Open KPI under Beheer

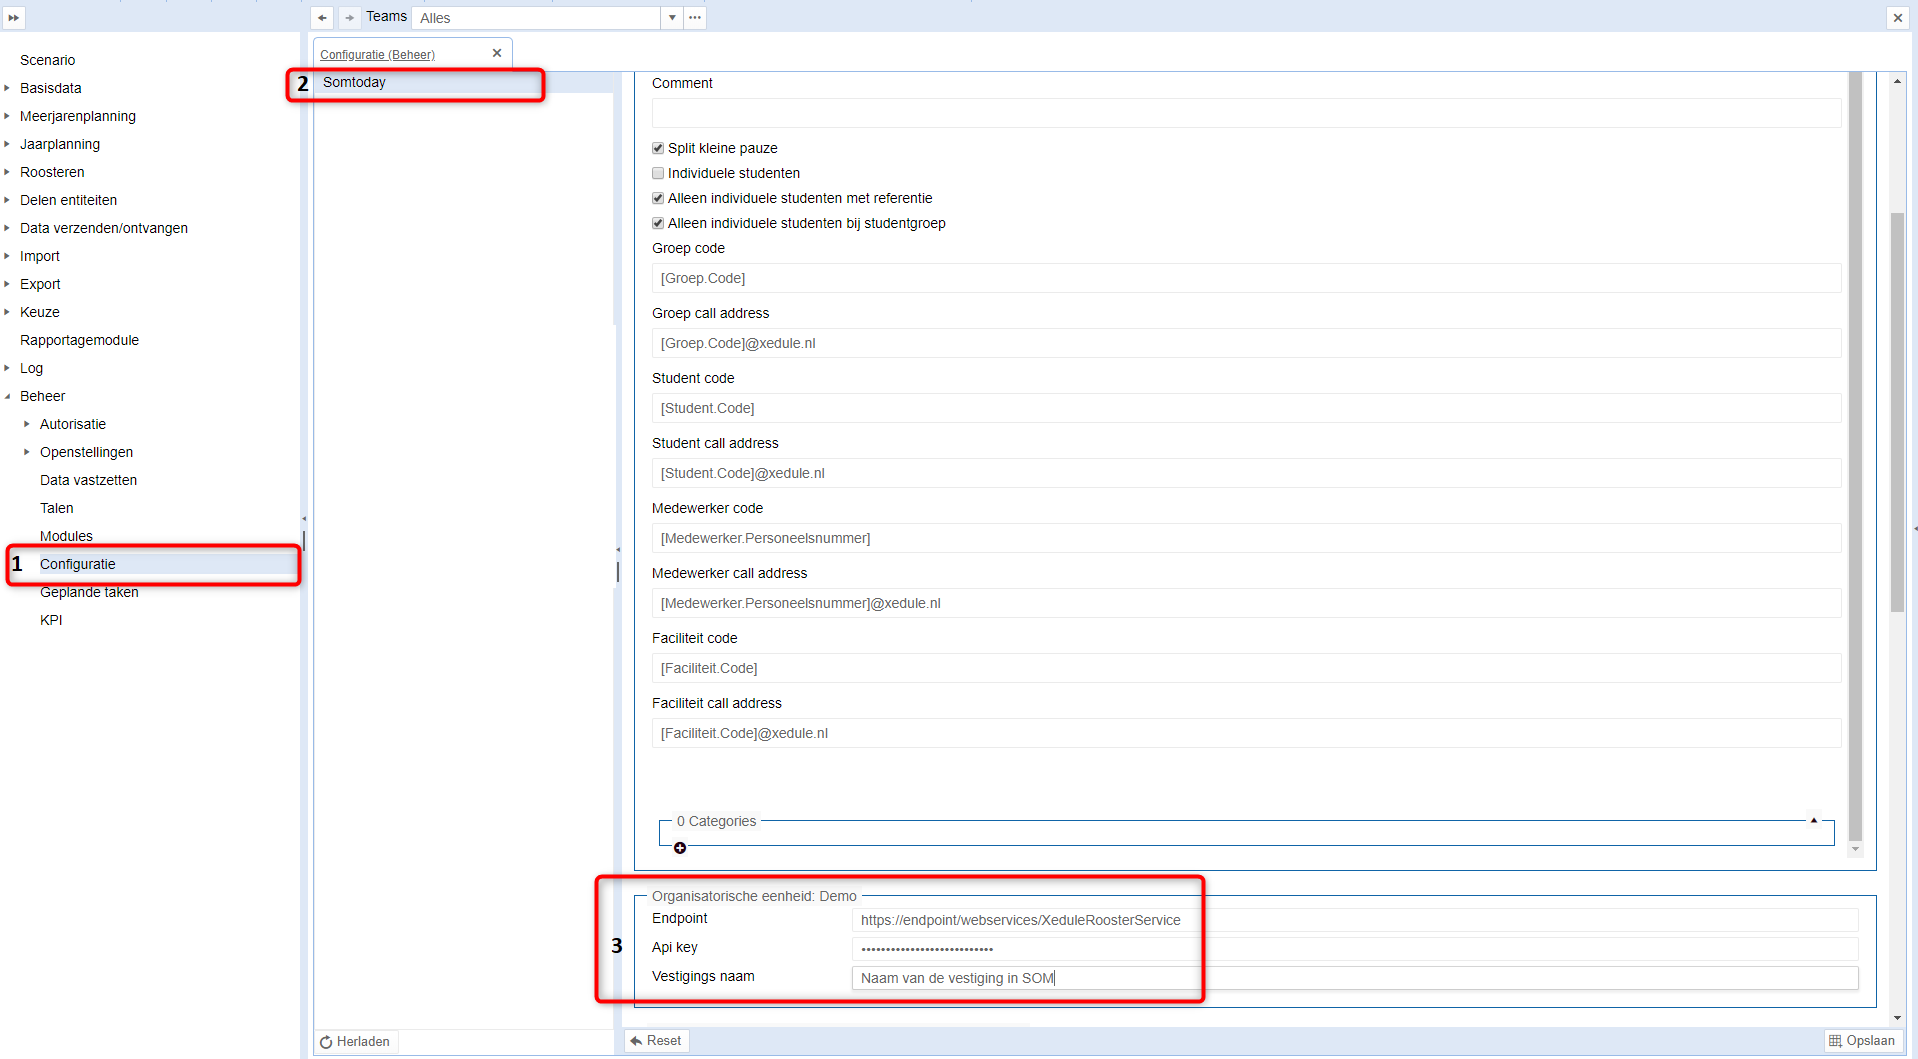tap(51, 620)
